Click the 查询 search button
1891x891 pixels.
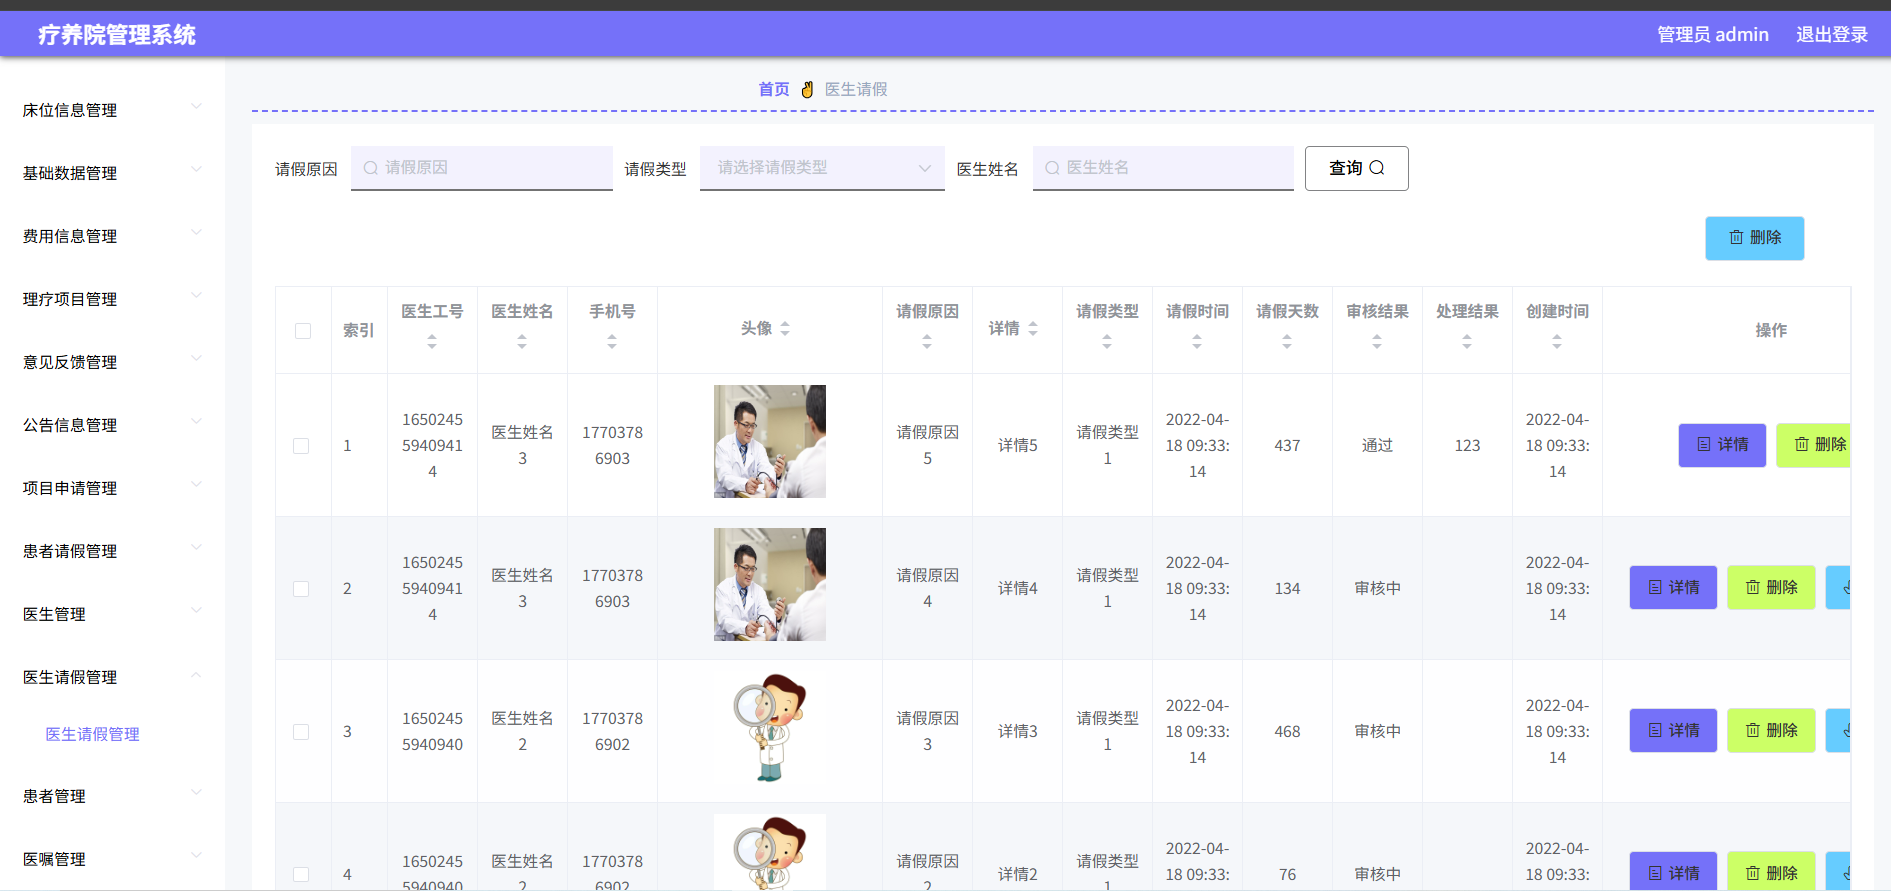(x=1356, y=168)
